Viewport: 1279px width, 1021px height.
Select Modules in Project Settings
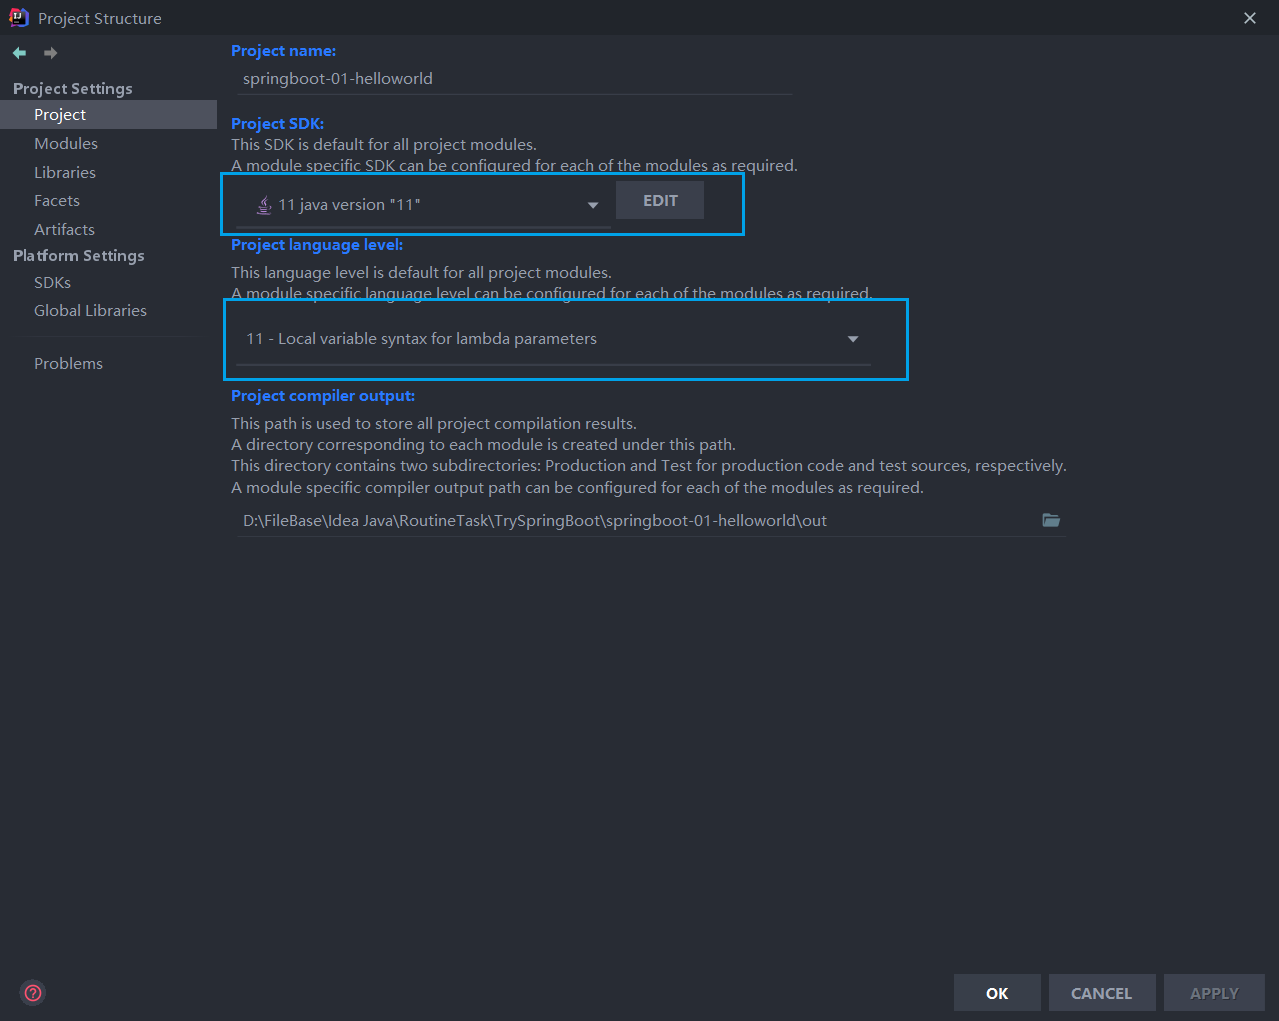(x=66, y=144)
